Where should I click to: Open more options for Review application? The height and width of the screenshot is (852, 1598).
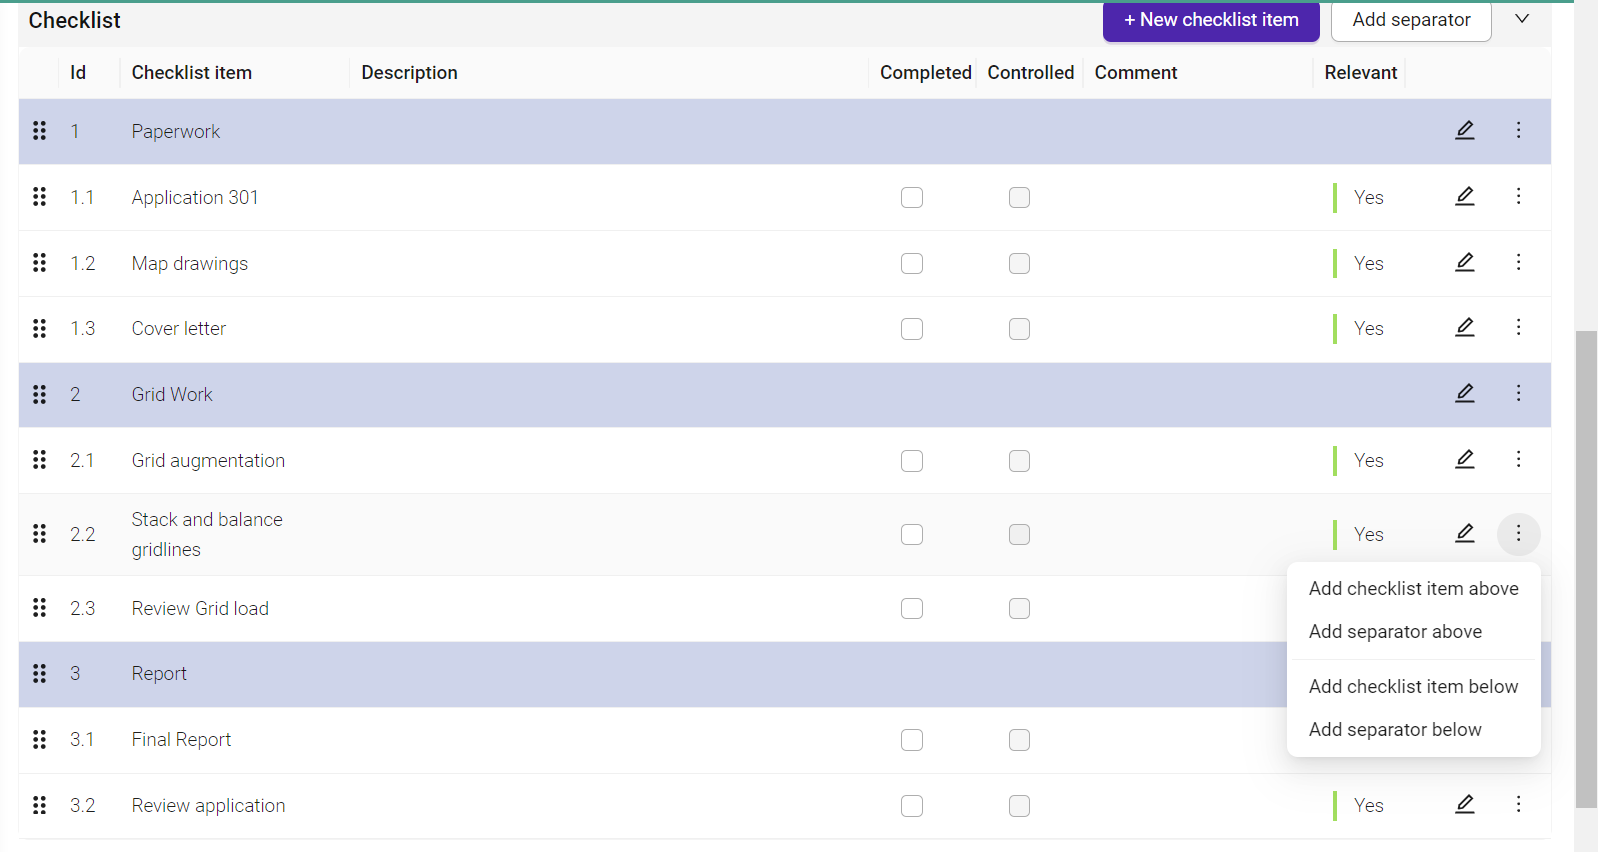[x=1518, y=804]
